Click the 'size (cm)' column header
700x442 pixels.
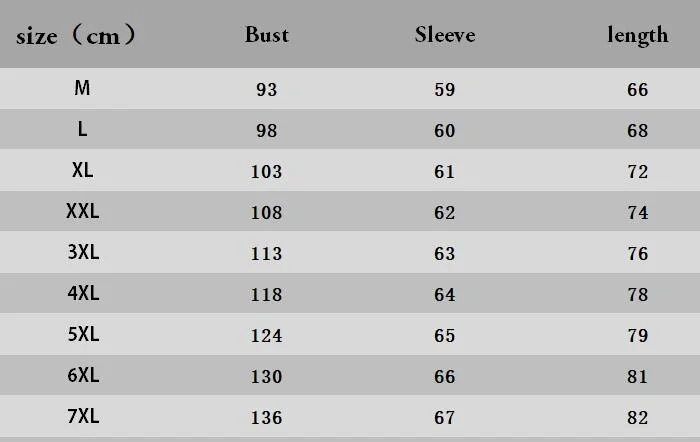point(76,35)
